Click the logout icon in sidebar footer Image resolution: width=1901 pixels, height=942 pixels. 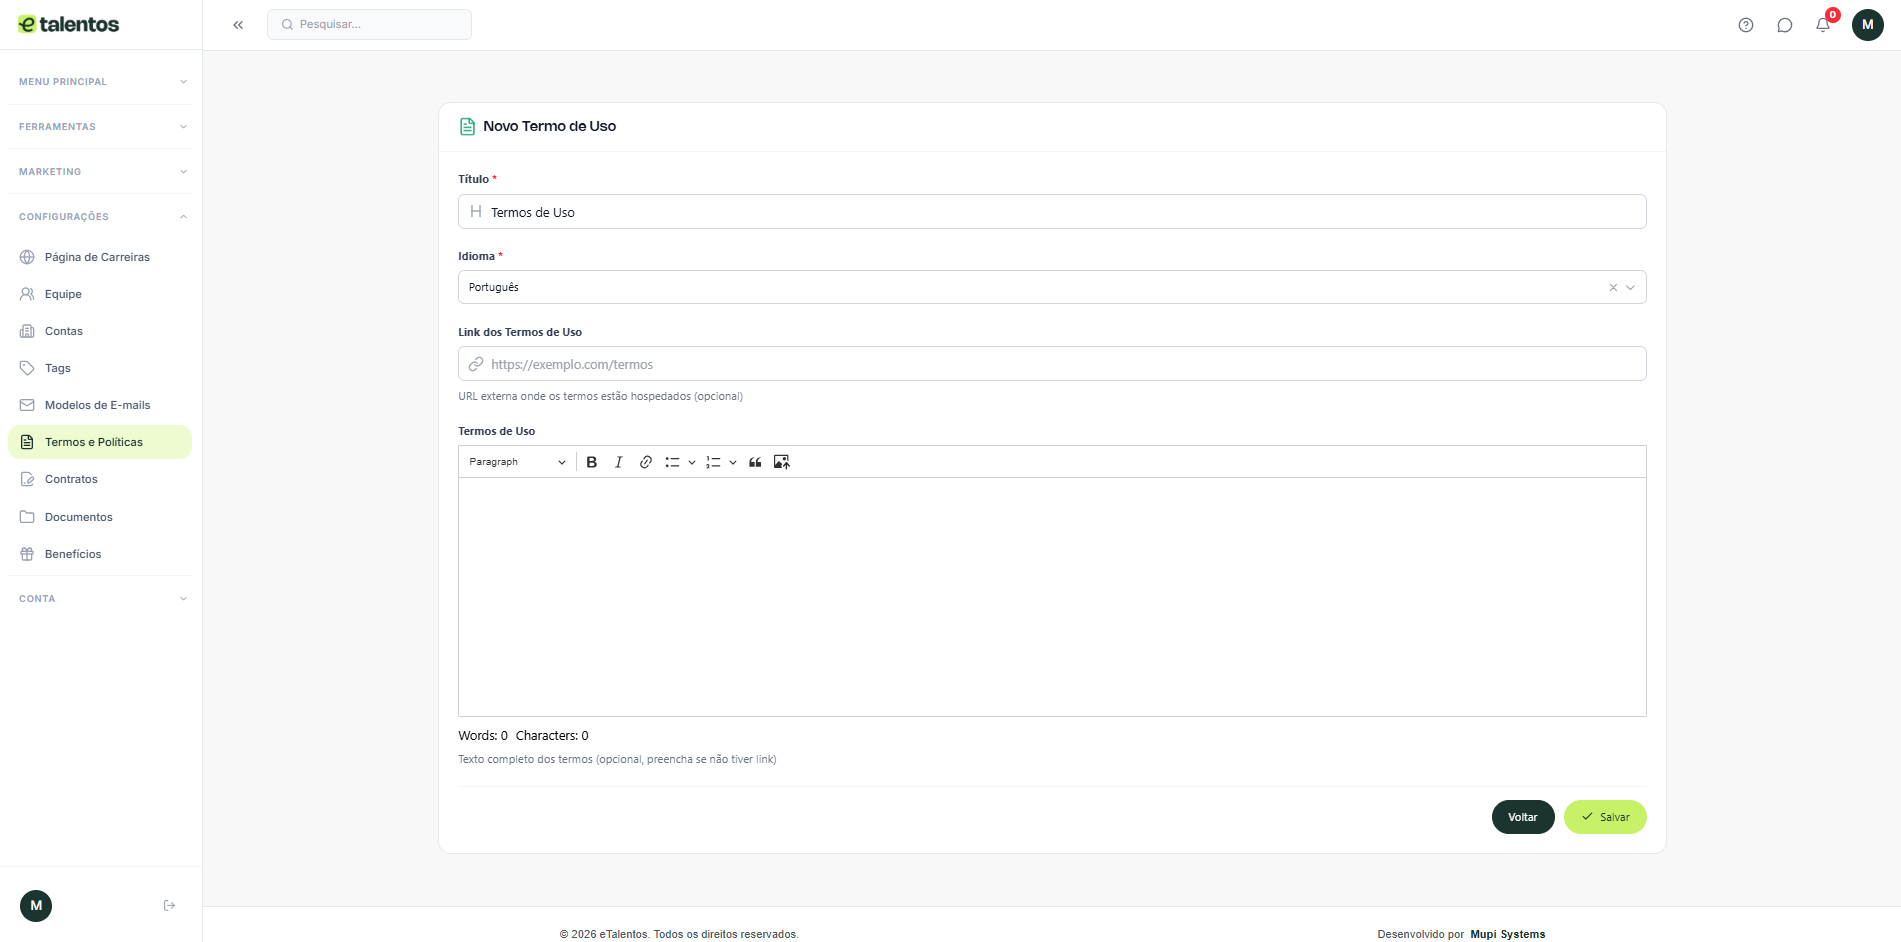pyautogui.click(x=169, y=906)
